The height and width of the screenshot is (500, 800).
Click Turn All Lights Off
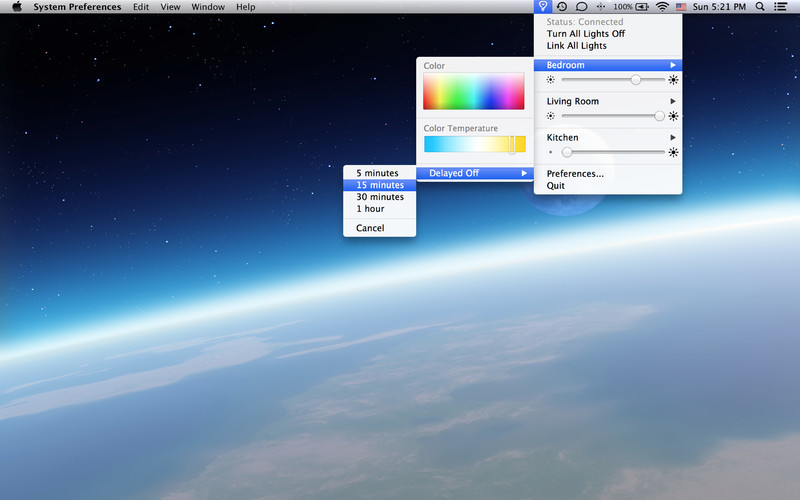coord(586,34)
